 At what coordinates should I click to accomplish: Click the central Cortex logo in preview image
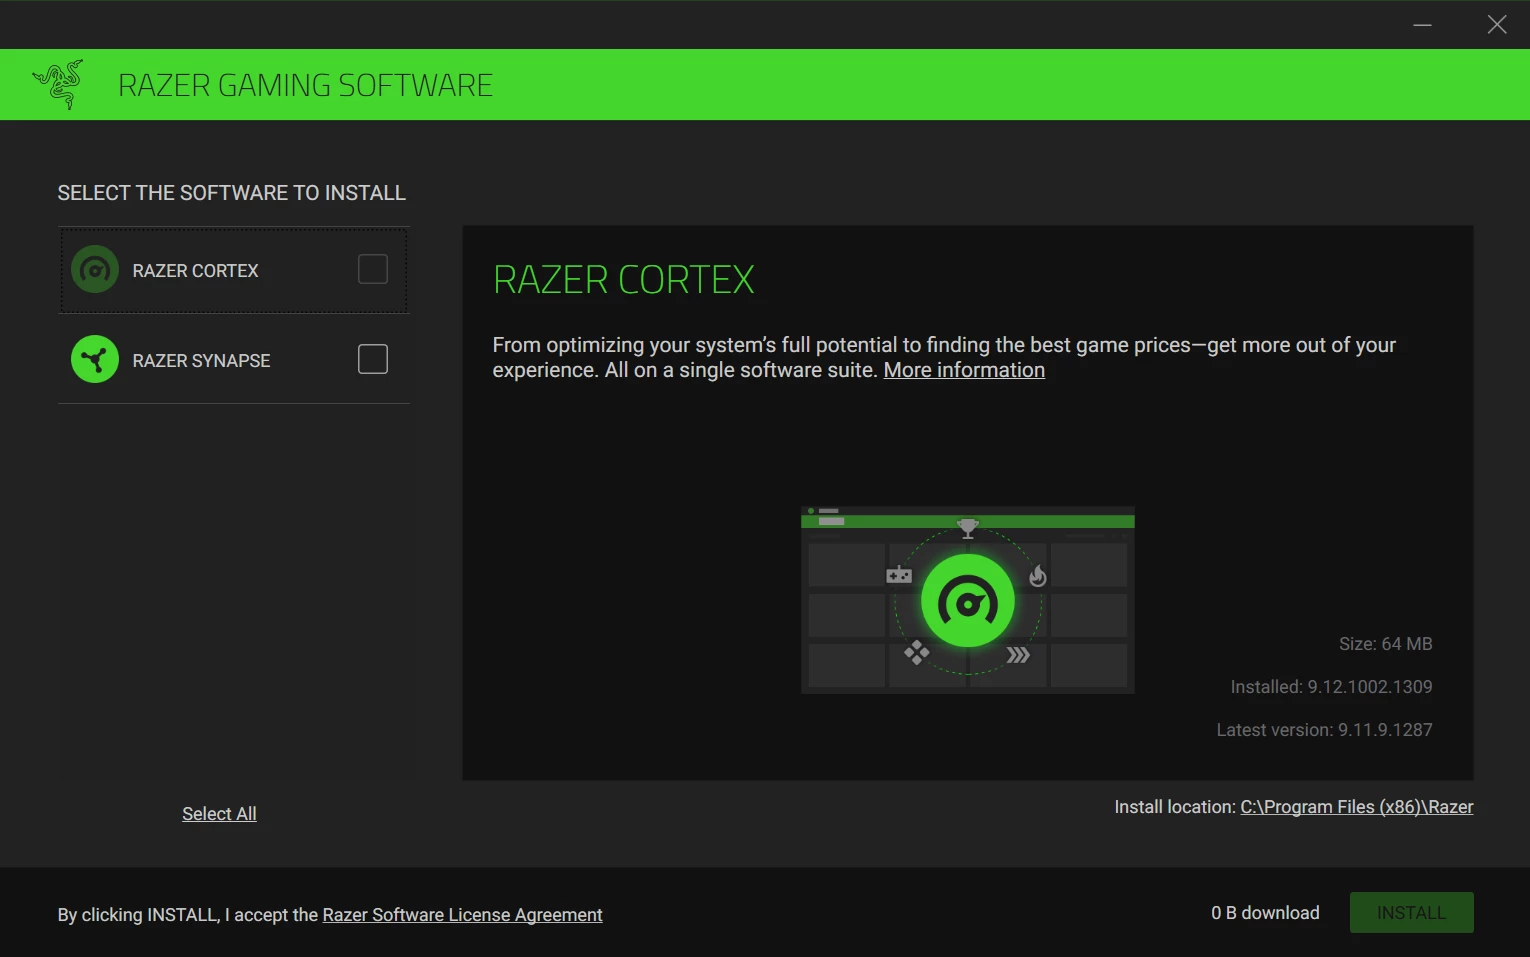(x=967, y=600)
